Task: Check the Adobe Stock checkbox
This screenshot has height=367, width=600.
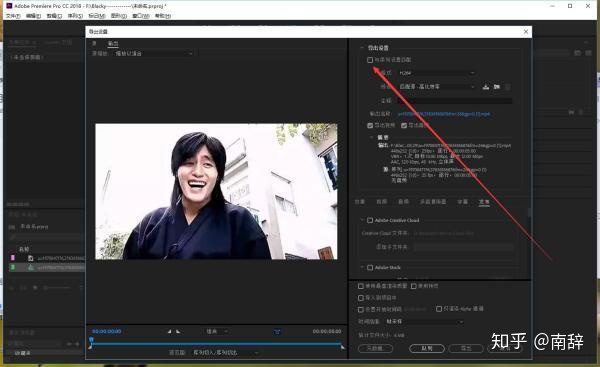Action: (370, 268)
